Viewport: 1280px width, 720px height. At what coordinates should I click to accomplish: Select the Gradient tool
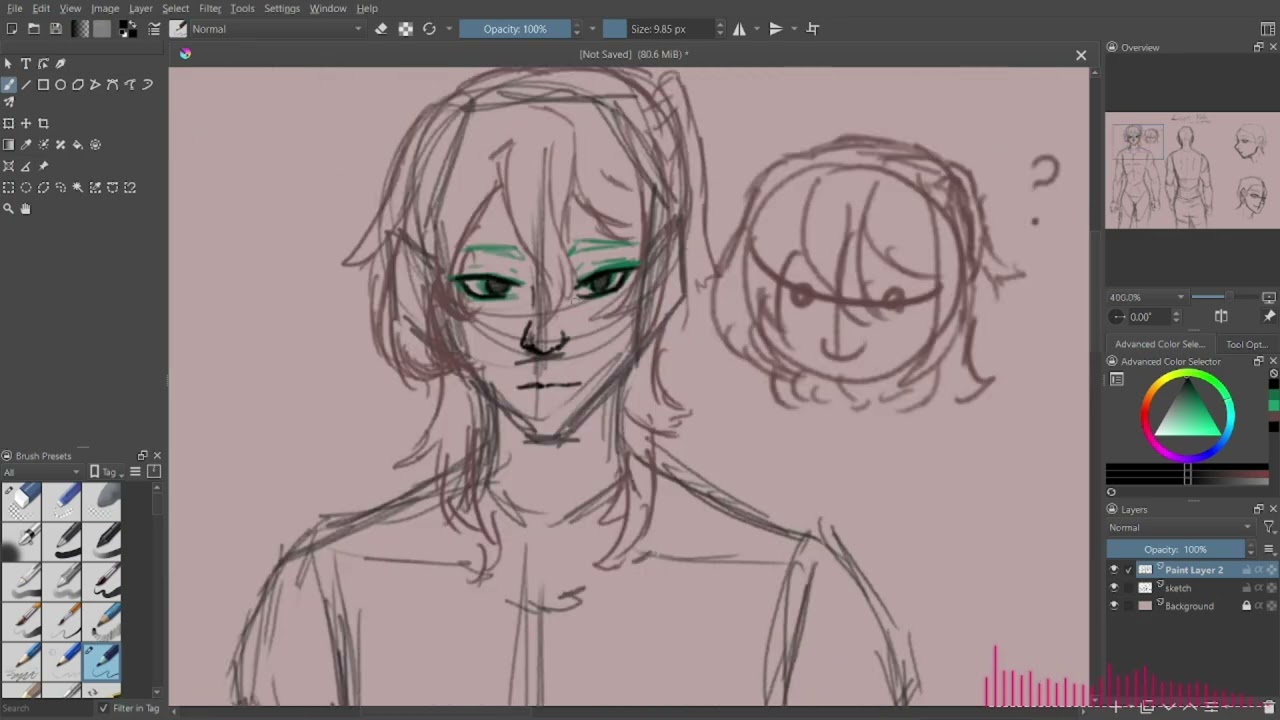9,145
